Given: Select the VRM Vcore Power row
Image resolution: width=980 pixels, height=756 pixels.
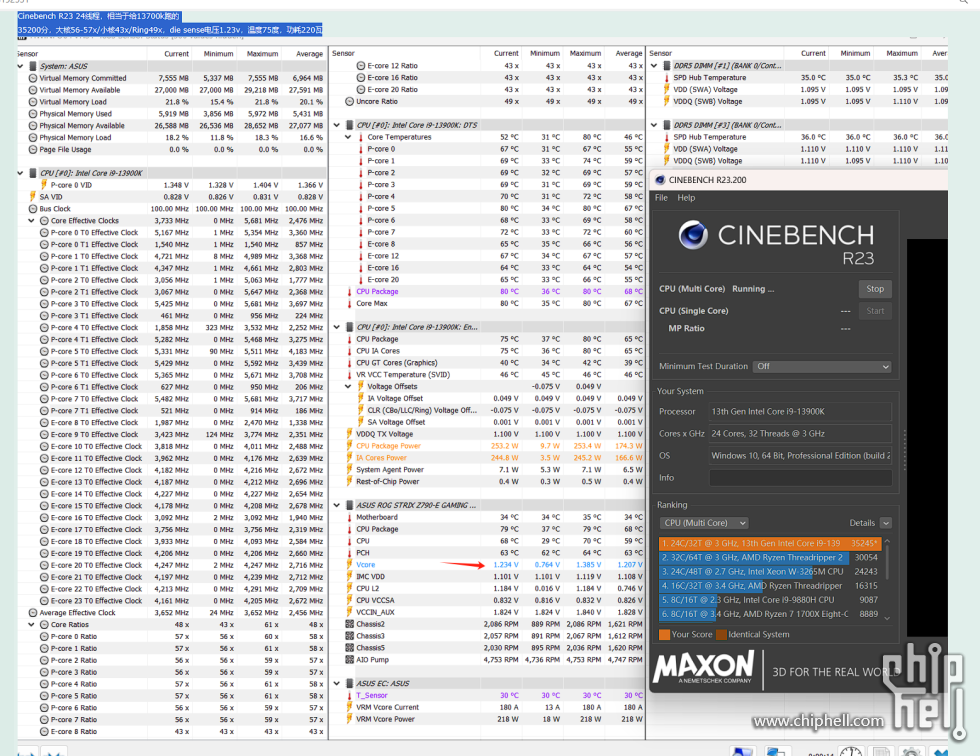Looking at the screenshot, I should (x=488, y=719).
